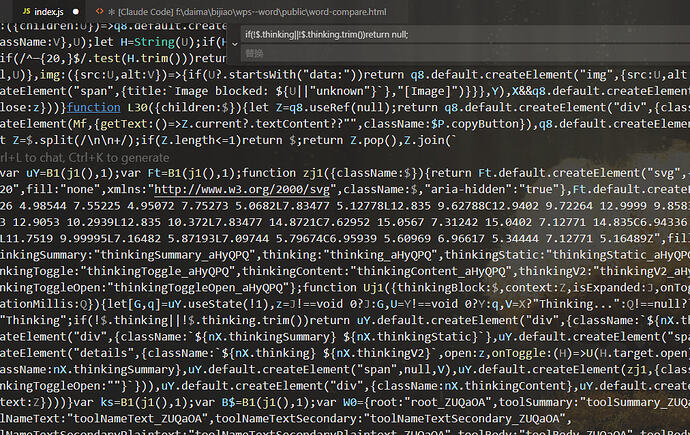Click 'thinkingContent_aHyQPQ' string in the code
The width and height of the screenshot is (690, 435).
pyautogui.click(x=431, y=271)
